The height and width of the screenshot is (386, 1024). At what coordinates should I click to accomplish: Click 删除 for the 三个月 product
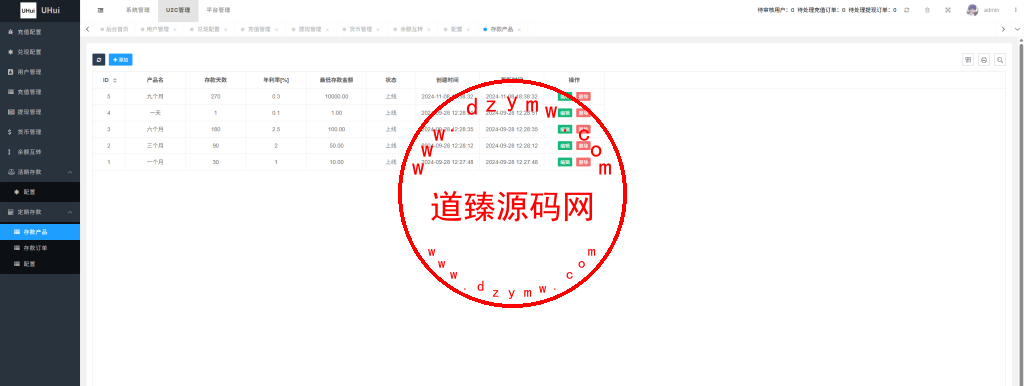(x=583, y=146)
